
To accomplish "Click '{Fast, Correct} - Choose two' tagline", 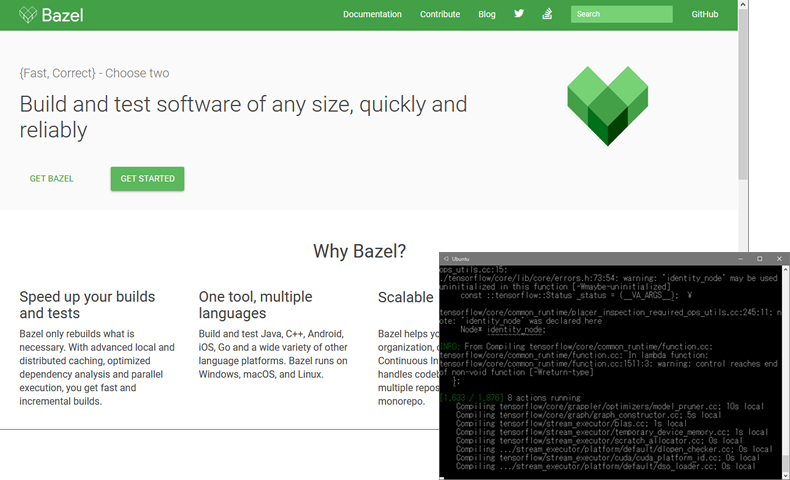I will tap(94, 73).
